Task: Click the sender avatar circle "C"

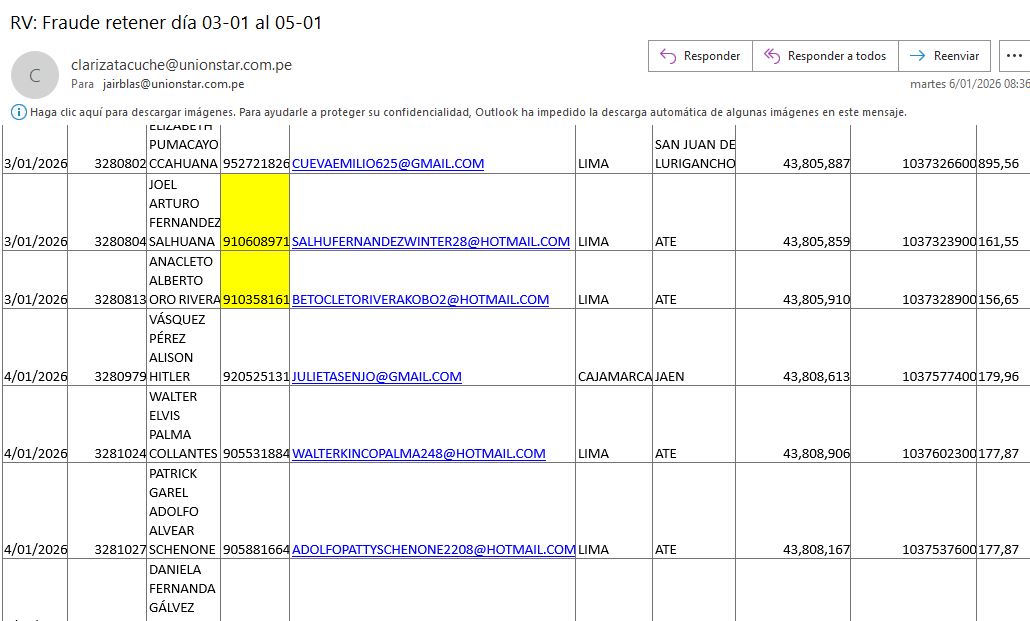Action: point(35,75)
